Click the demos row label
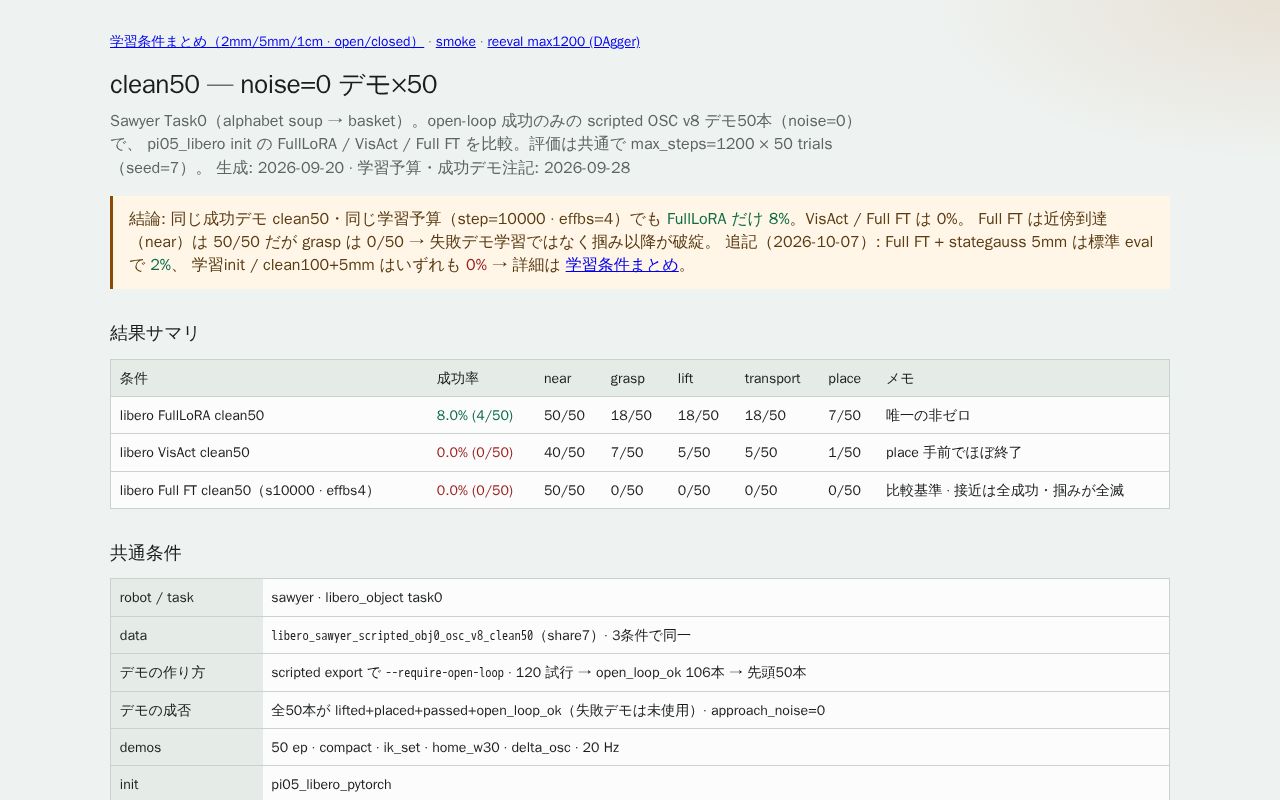The image size is (1280, 800). click(141, 747)
